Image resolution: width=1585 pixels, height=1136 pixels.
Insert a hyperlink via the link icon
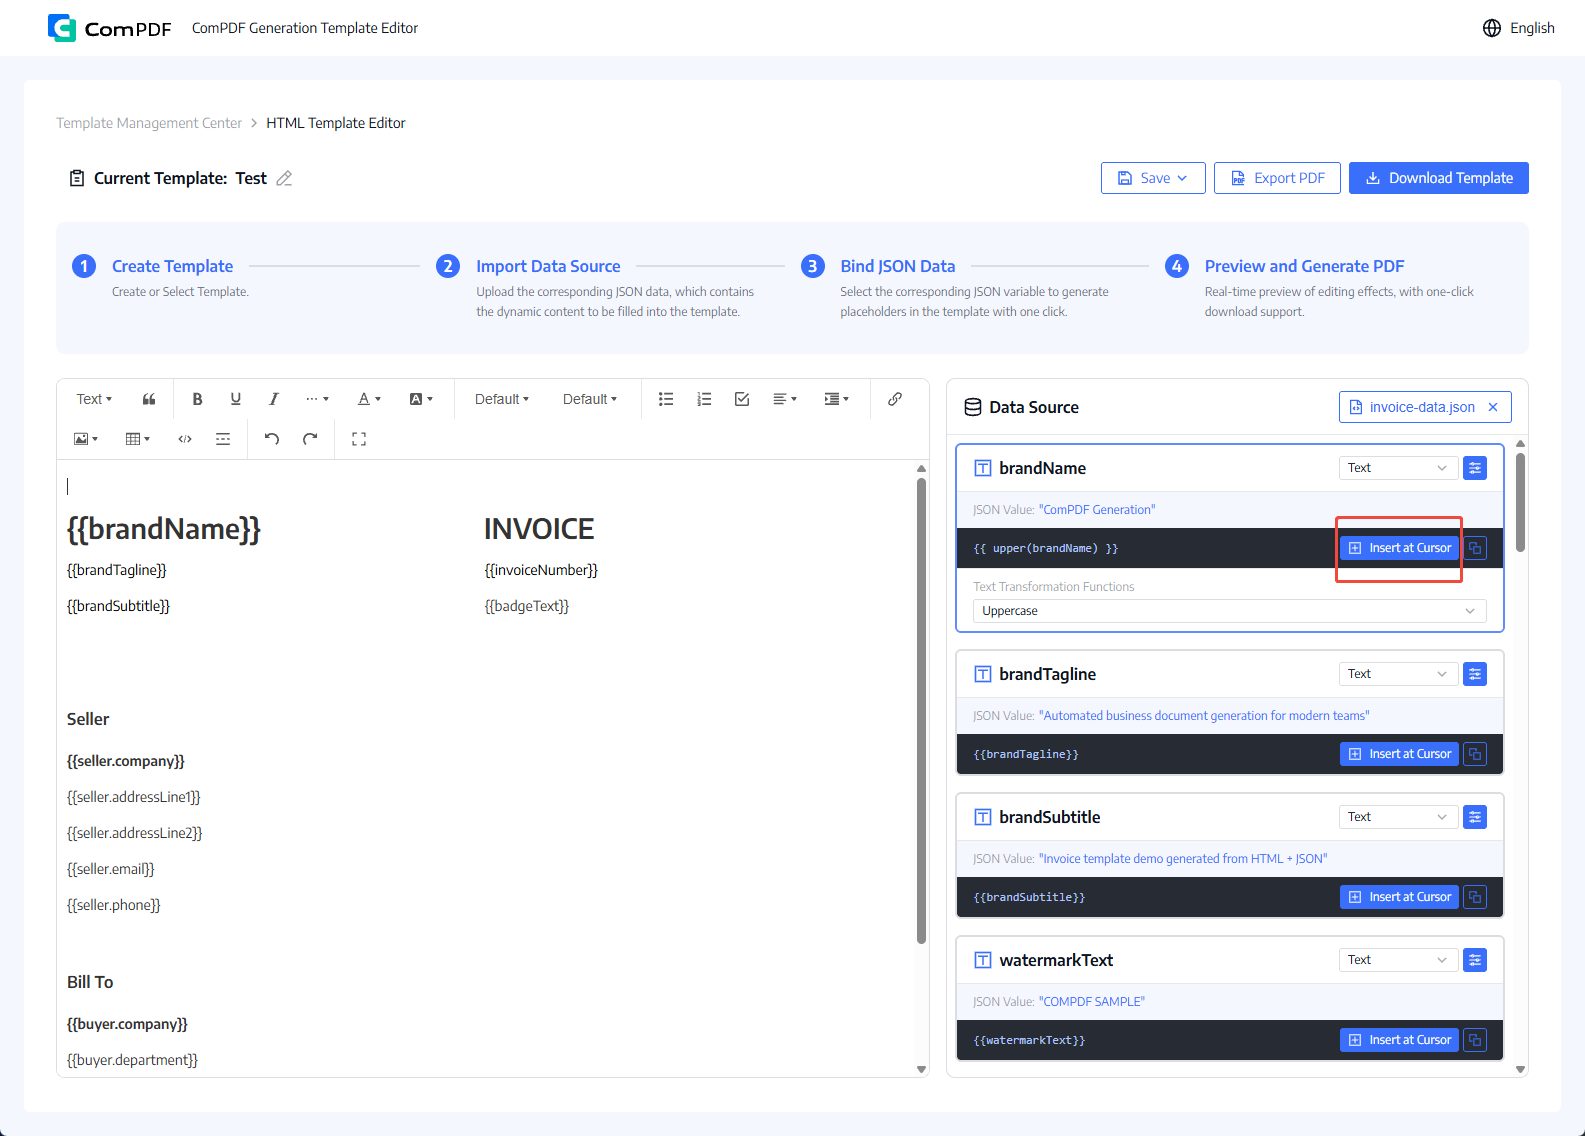tap(895, 399)
